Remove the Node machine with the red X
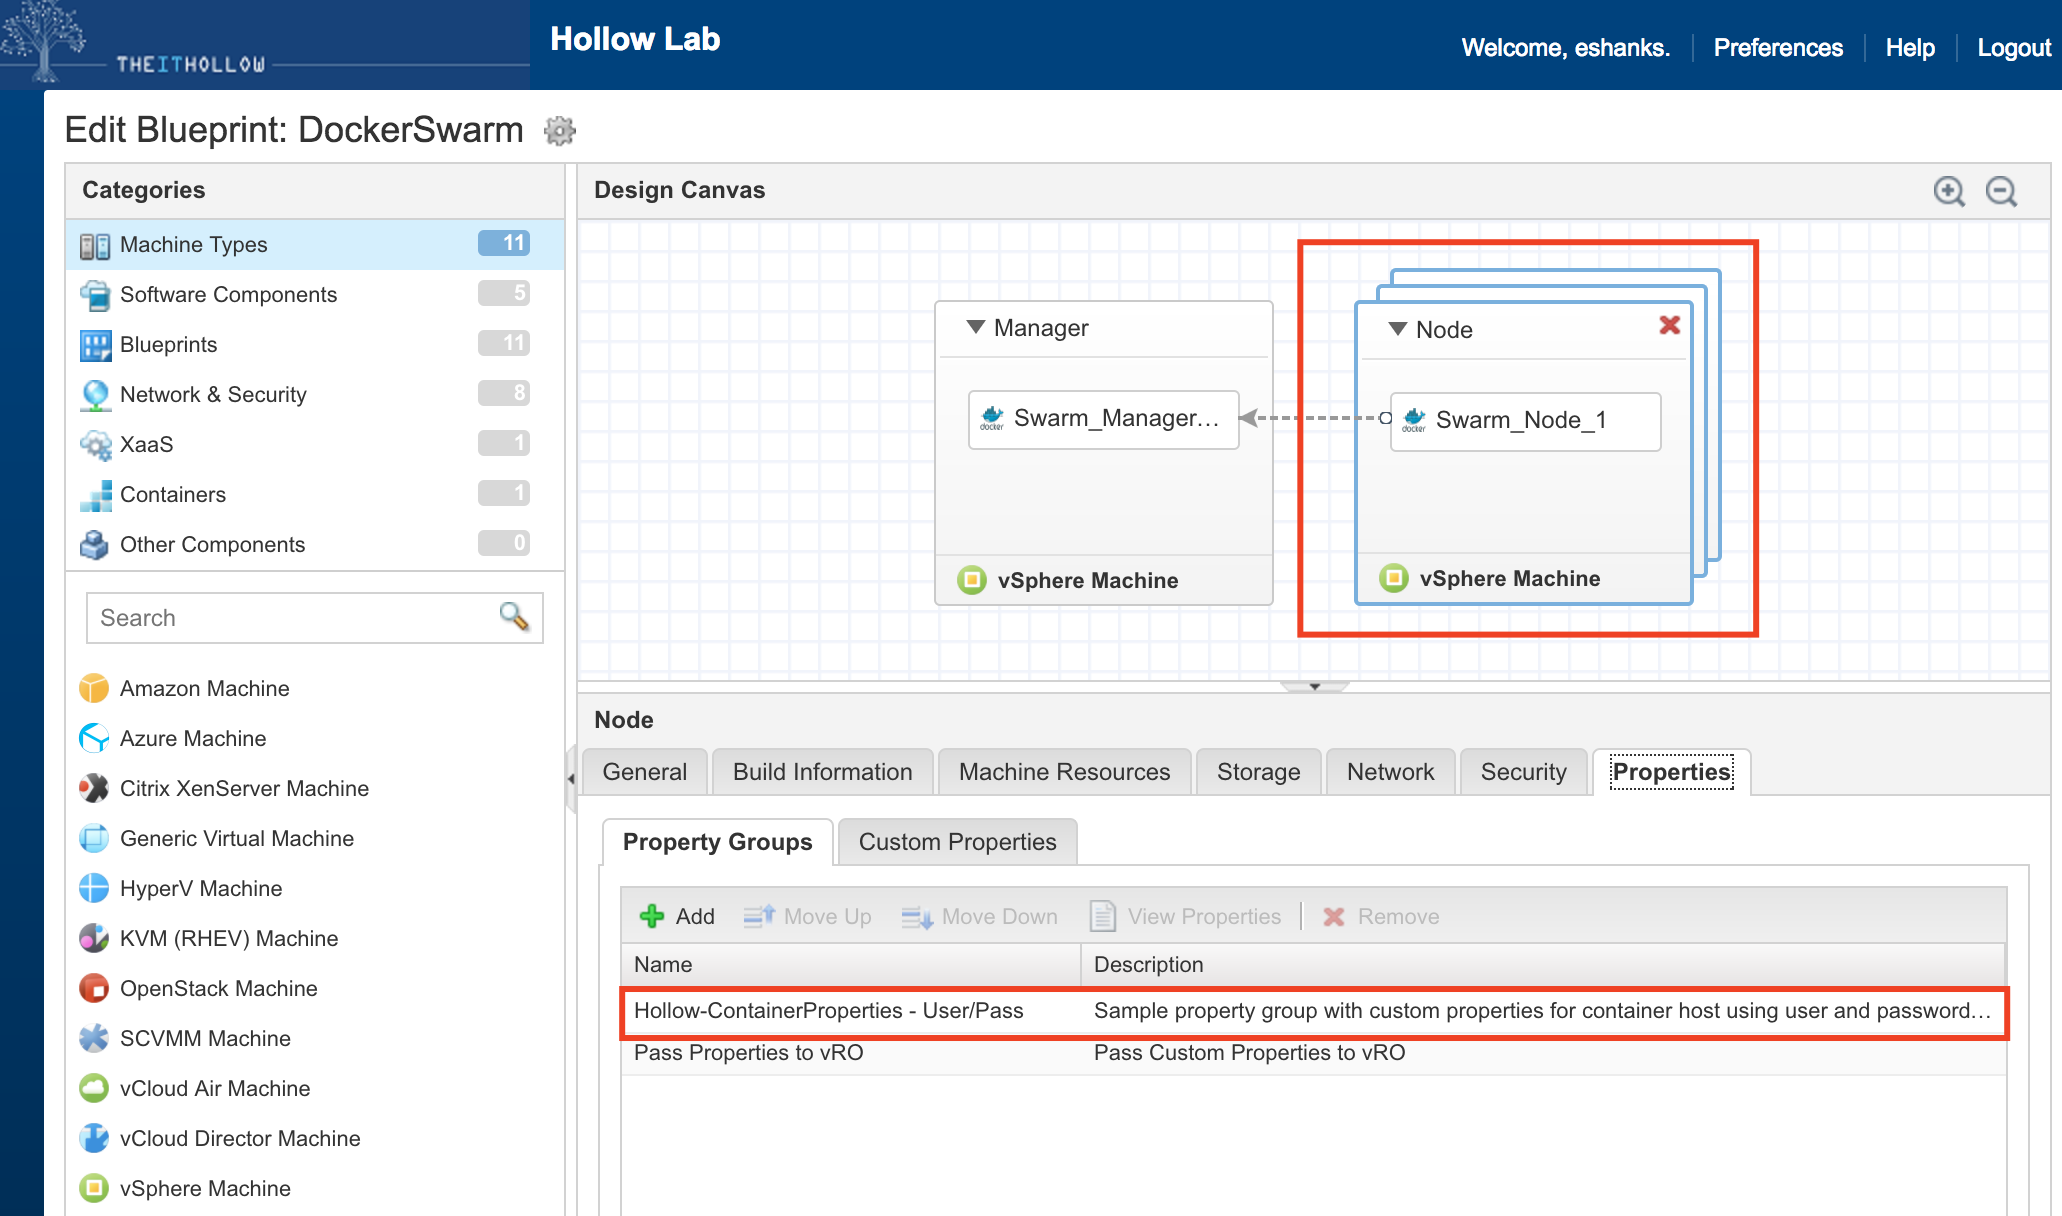The height and width of the screenshot is (1216, 2062). (1669, 325)
